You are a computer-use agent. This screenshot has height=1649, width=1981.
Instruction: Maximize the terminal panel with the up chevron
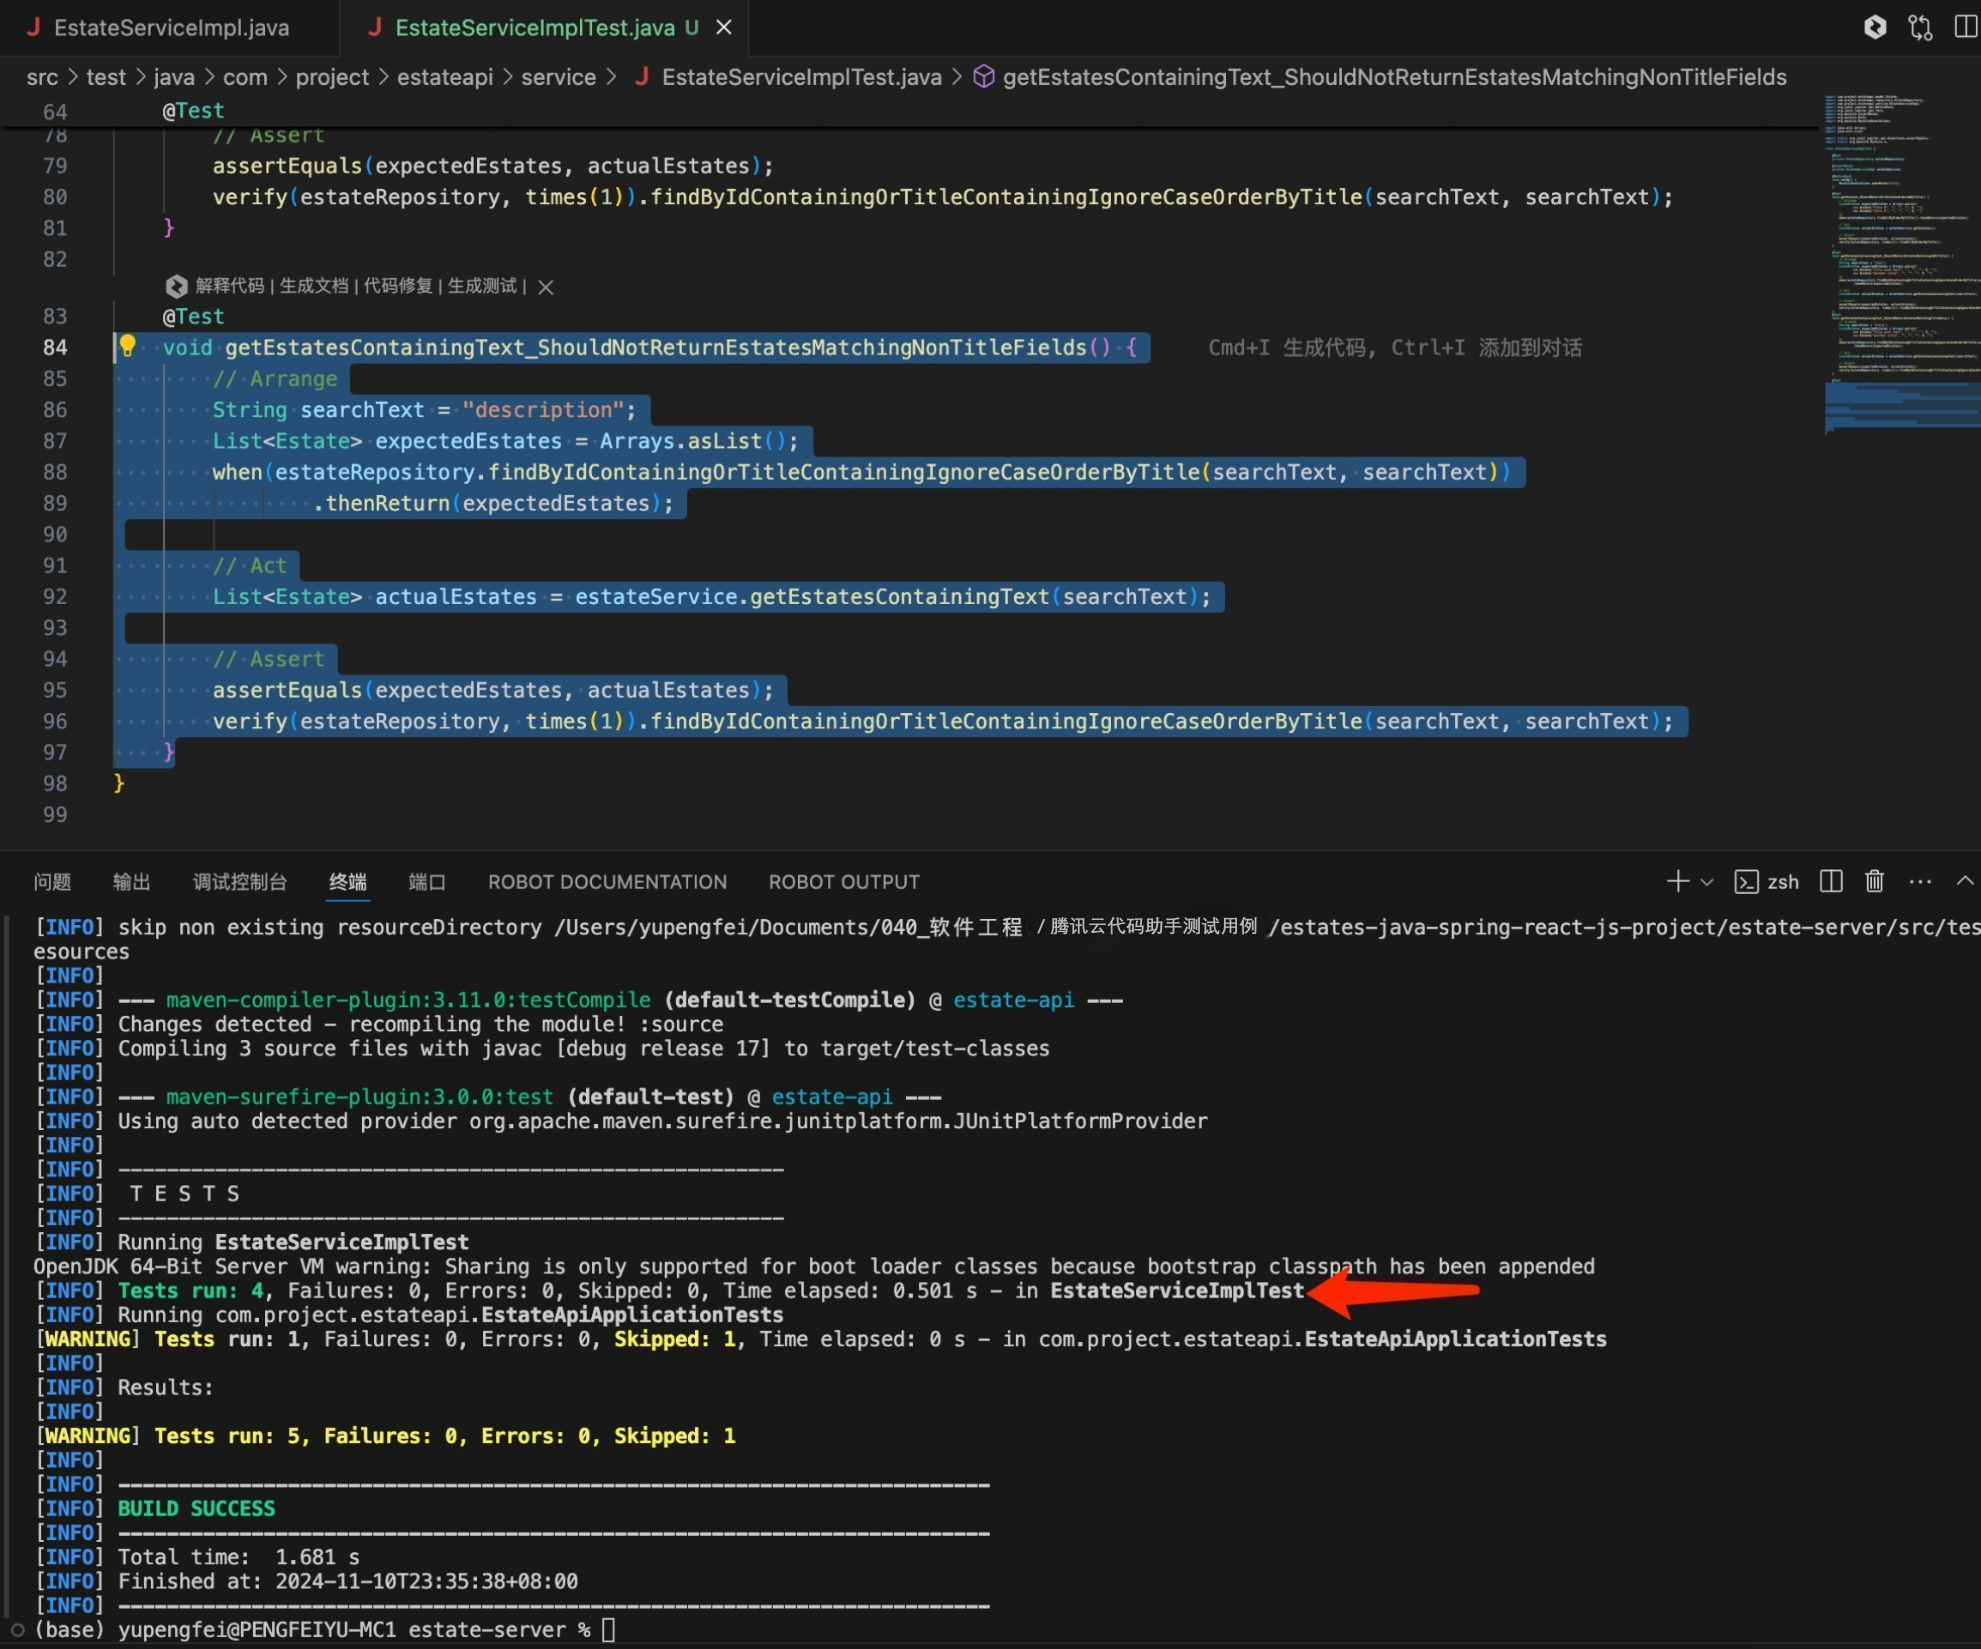click(1964, 881)
